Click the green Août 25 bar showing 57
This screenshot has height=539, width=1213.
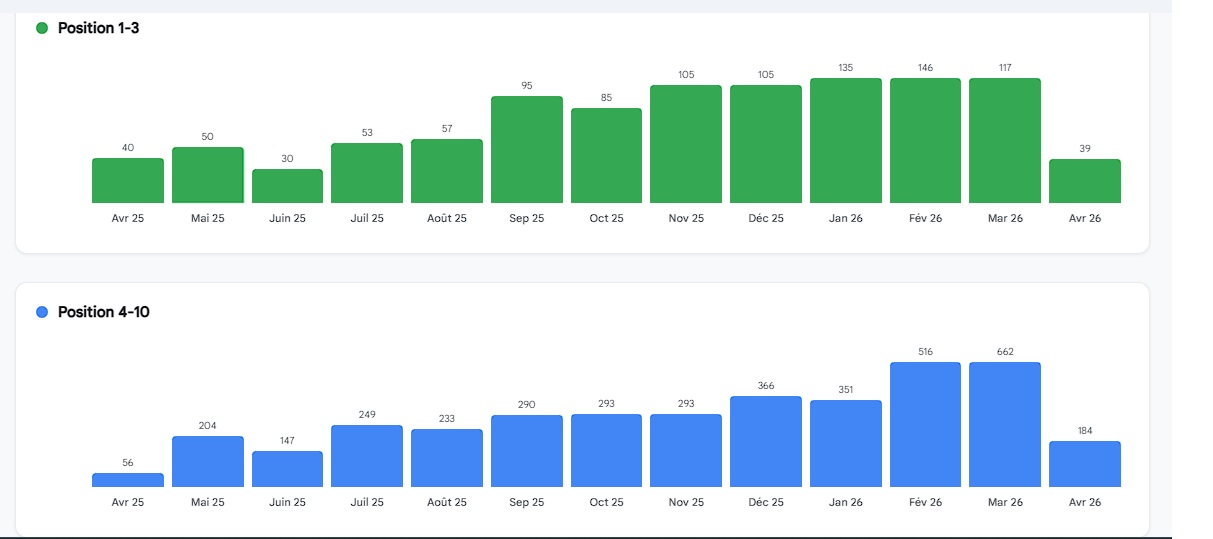click(447, 171)
